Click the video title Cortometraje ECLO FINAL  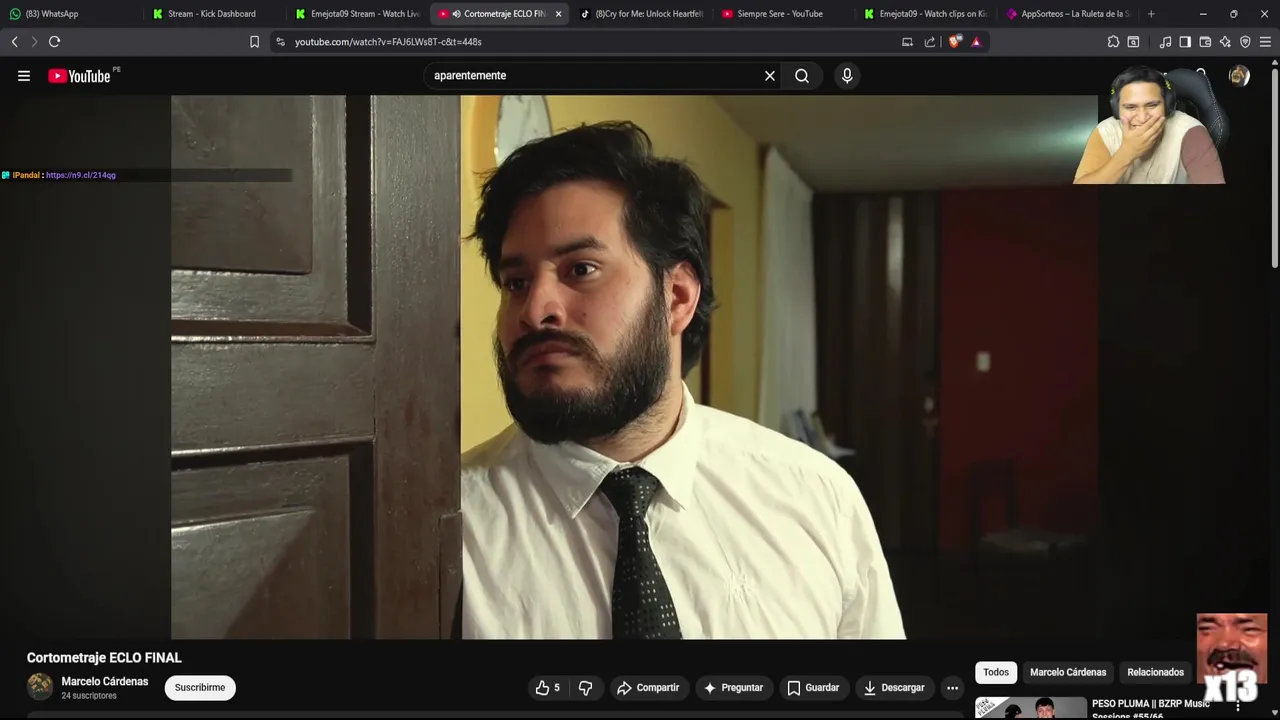(x=104, y=658)
